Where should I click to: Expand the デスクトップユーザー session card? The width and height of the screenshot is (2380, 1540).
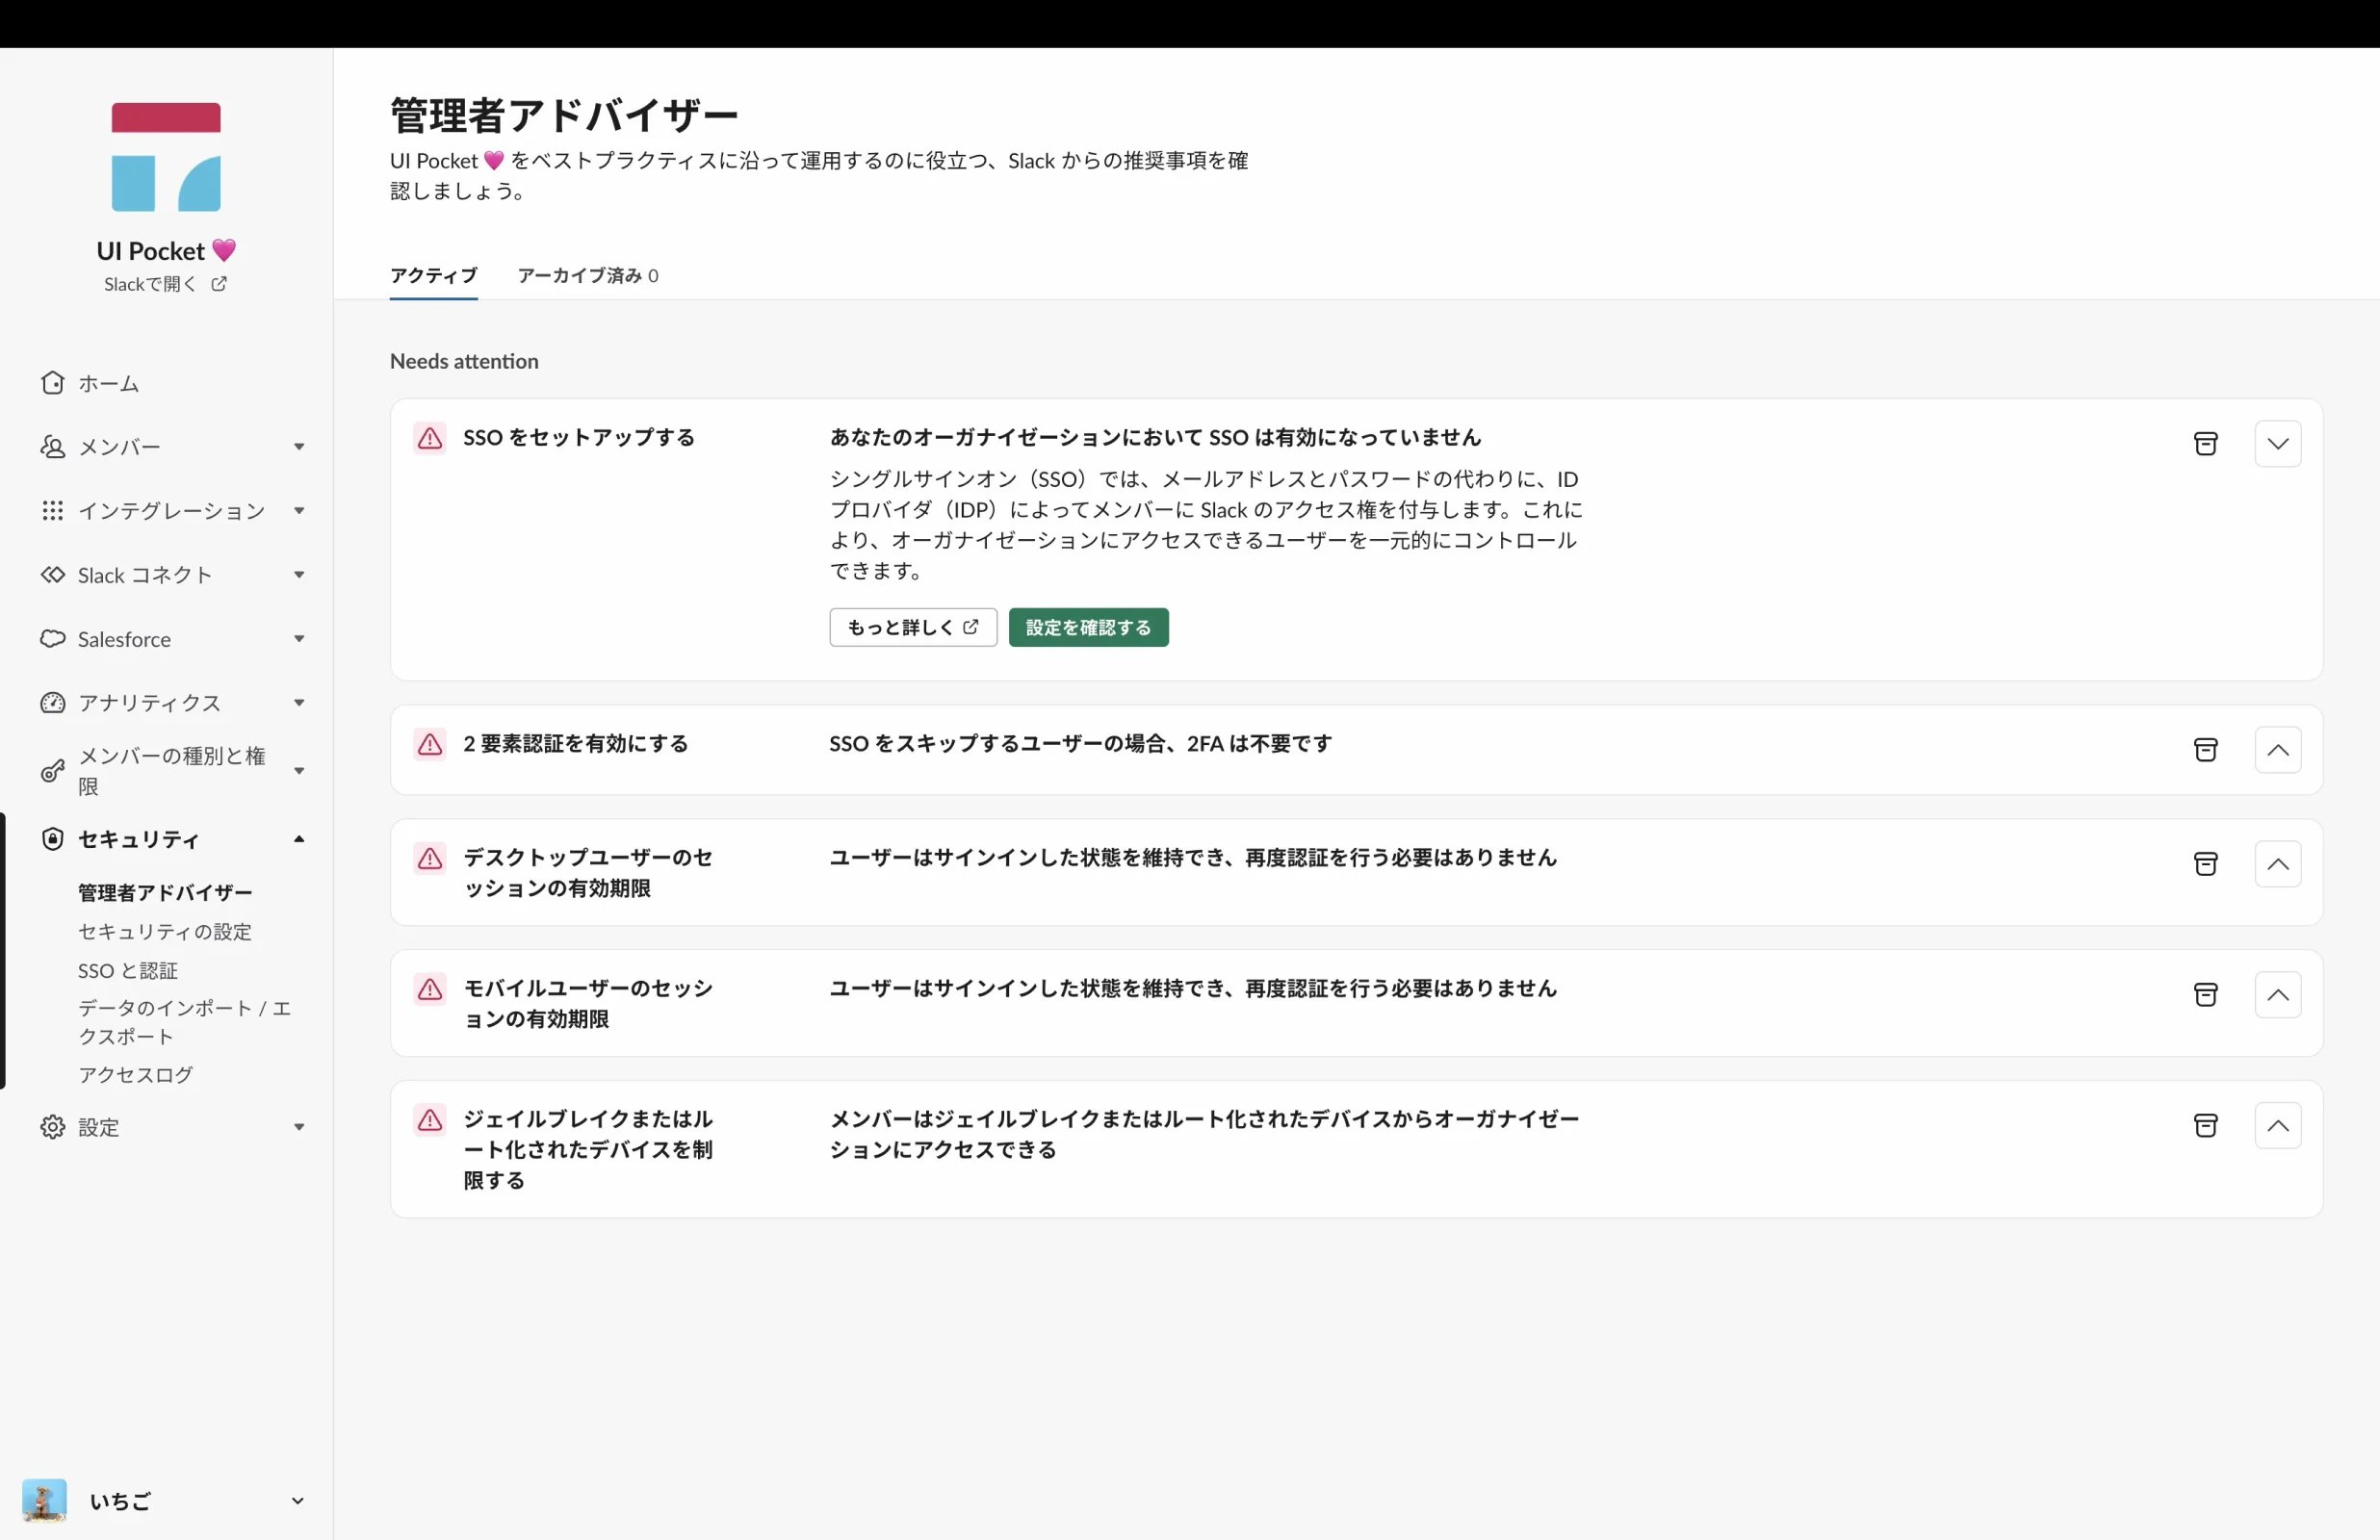2278,864
